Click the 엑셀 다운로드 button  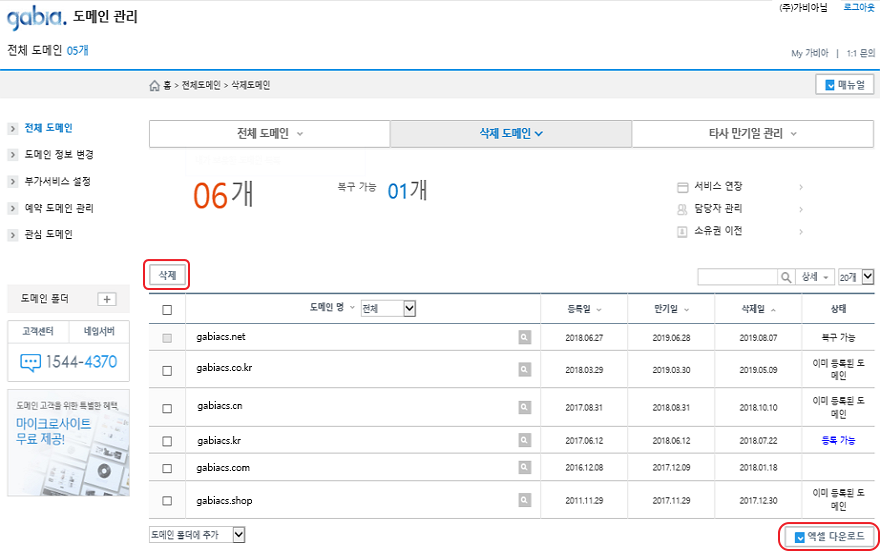(829, 537)
